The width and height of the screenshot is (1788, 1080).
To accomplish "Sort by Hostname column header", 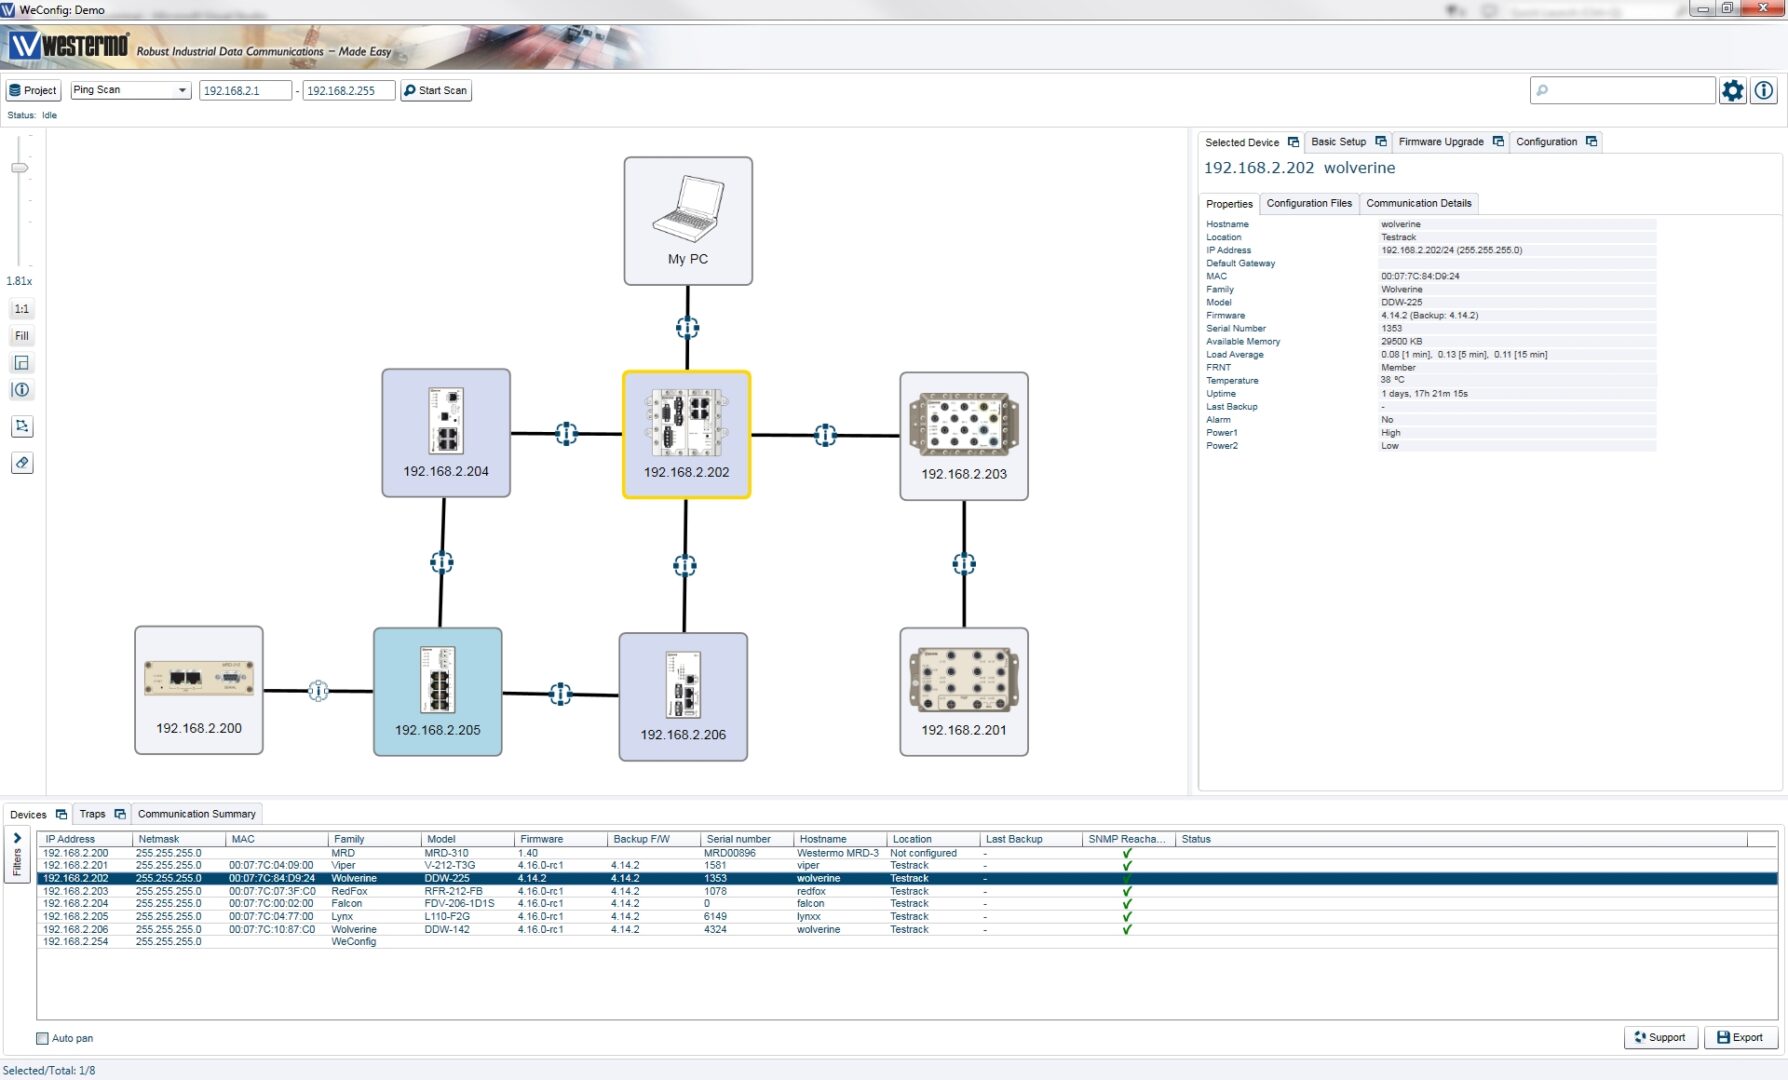I will (839, 839).
